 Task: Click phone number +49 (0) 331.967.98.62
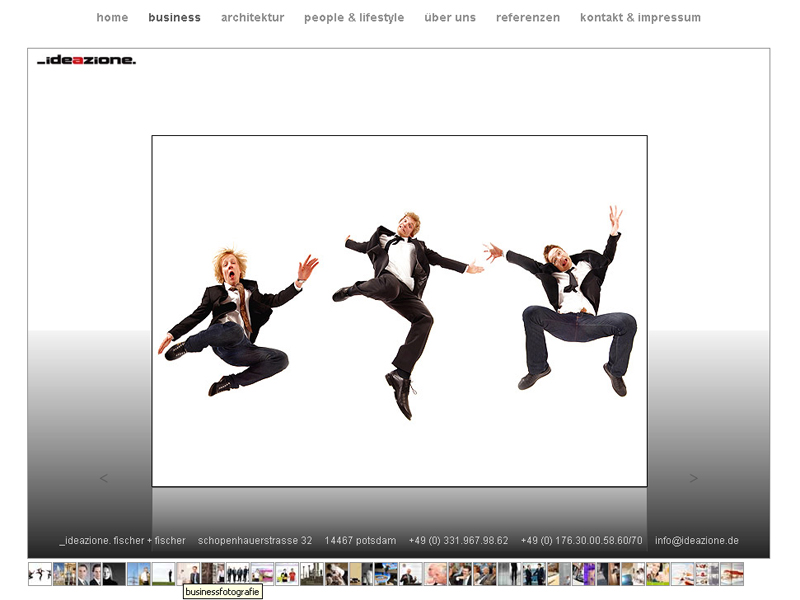(x=459, y=540)
